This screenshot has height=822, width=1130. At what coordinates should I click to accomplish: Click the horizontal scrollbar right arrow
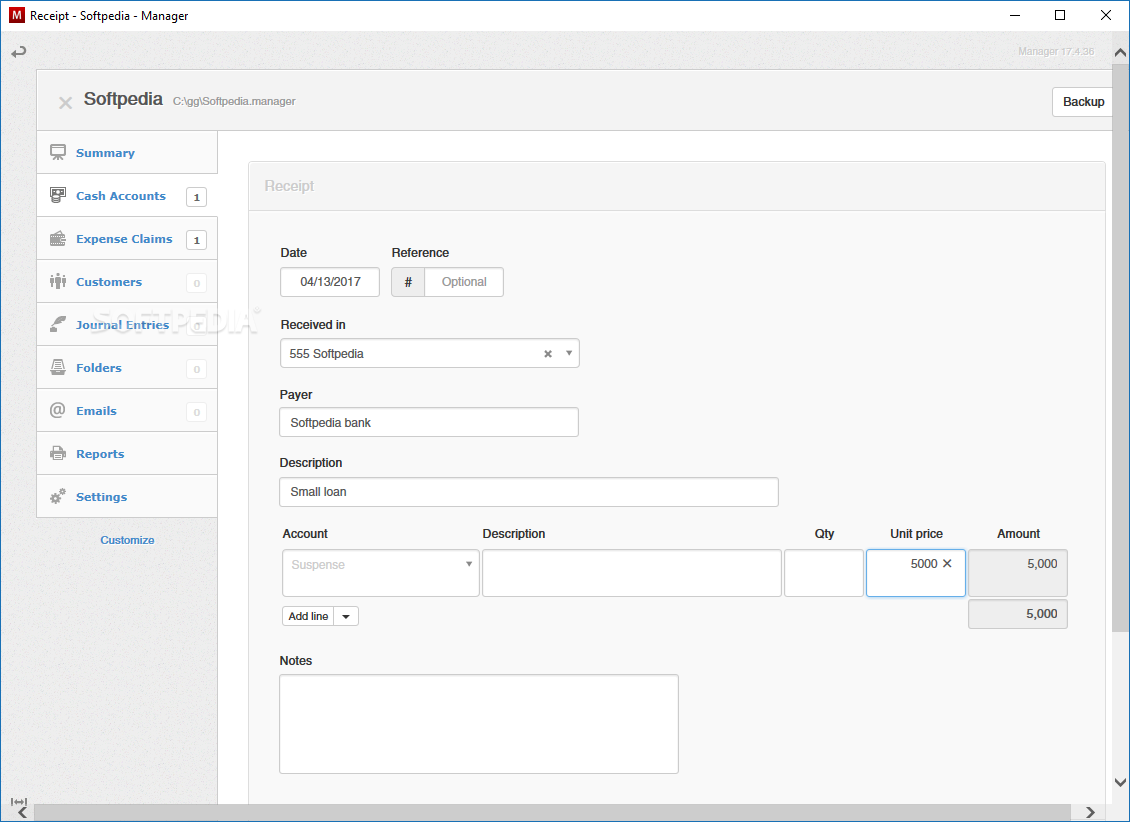[1090, 813]
